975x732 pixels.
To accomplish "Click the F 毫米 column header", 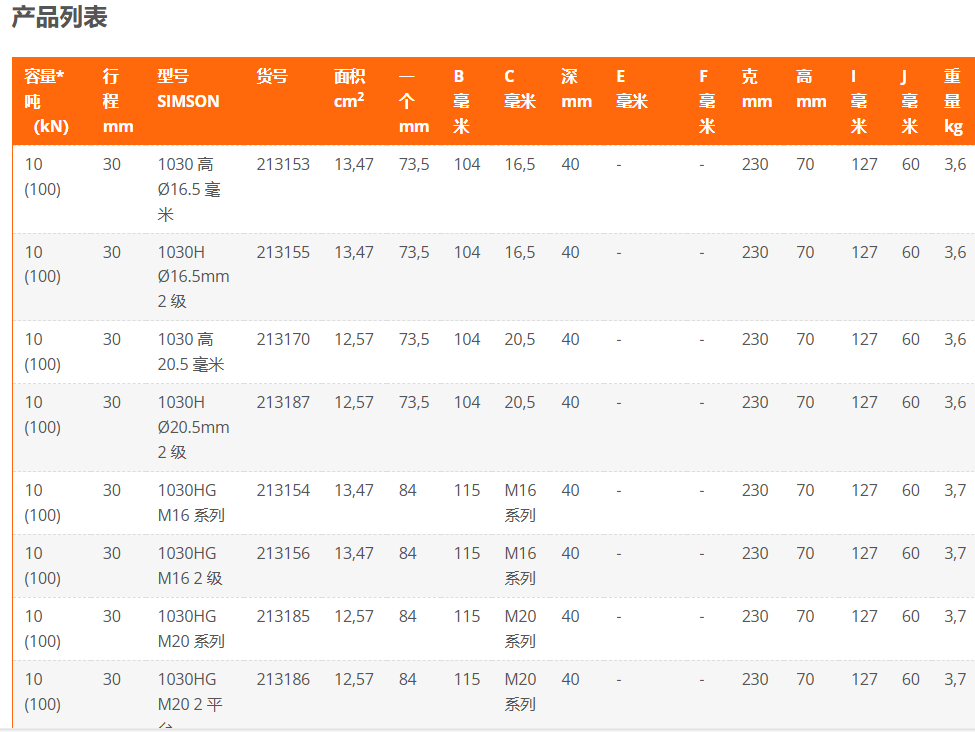I will pos(707,101).
